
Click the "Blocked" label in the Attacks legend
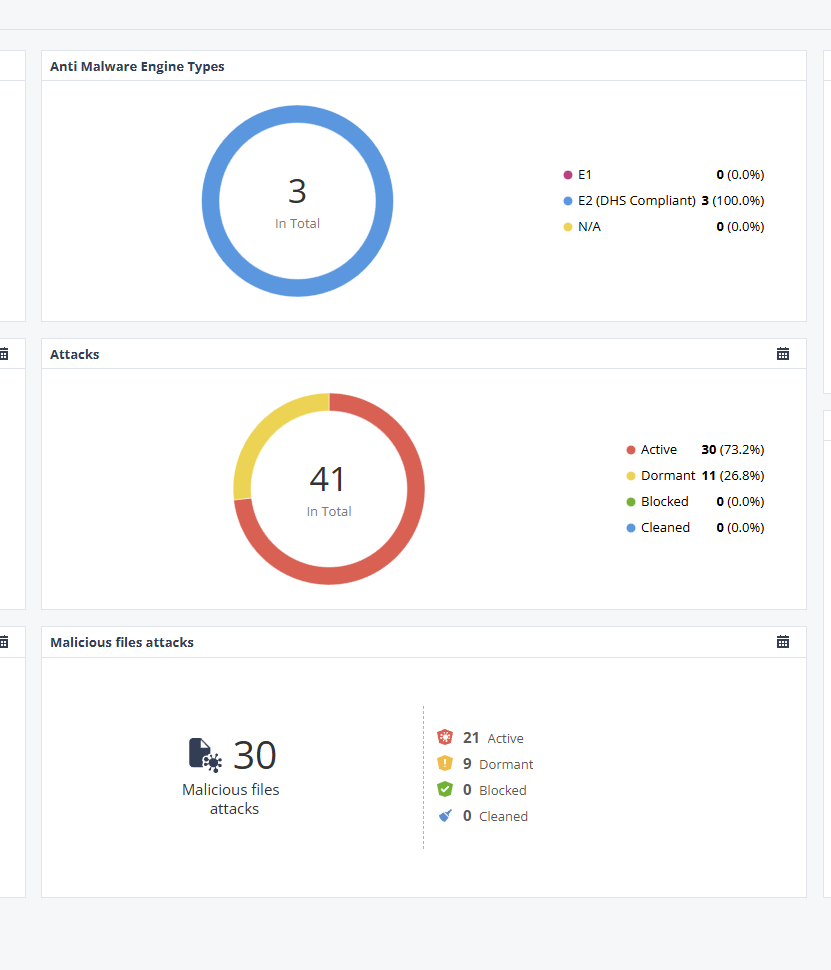point(665,501)
